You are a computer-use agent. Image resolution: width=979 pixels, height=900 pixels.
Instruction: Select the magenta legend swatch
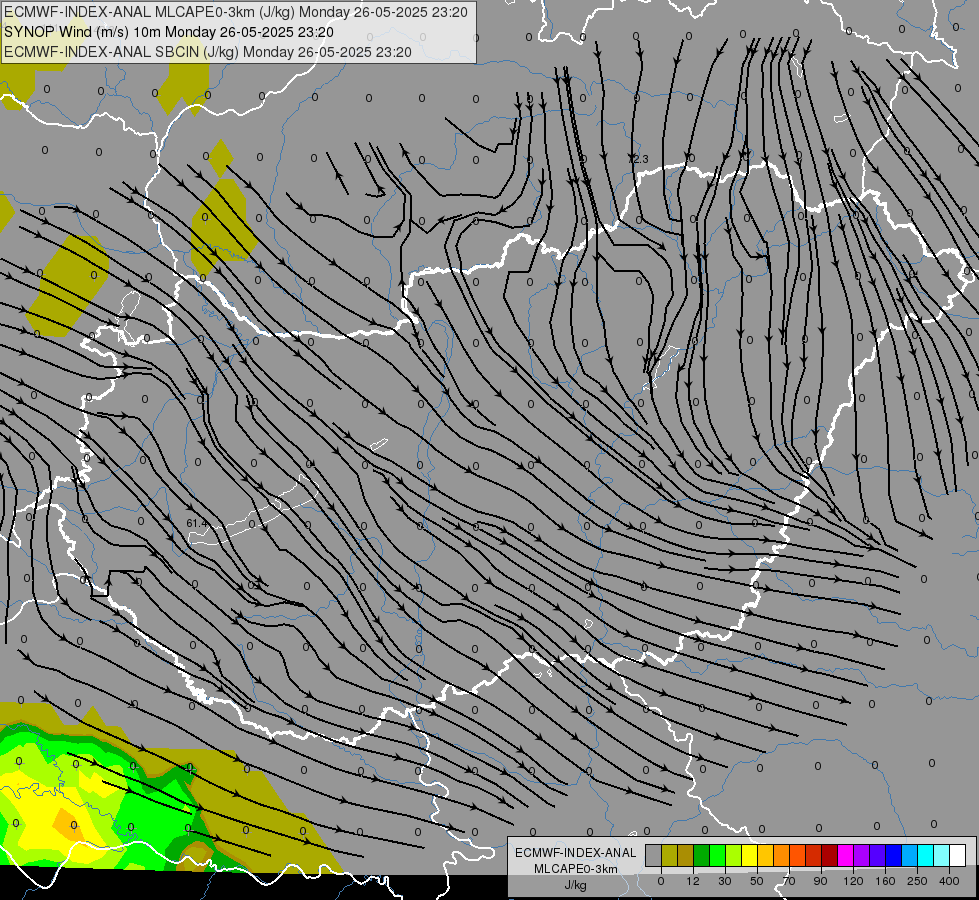coord(846,855)
